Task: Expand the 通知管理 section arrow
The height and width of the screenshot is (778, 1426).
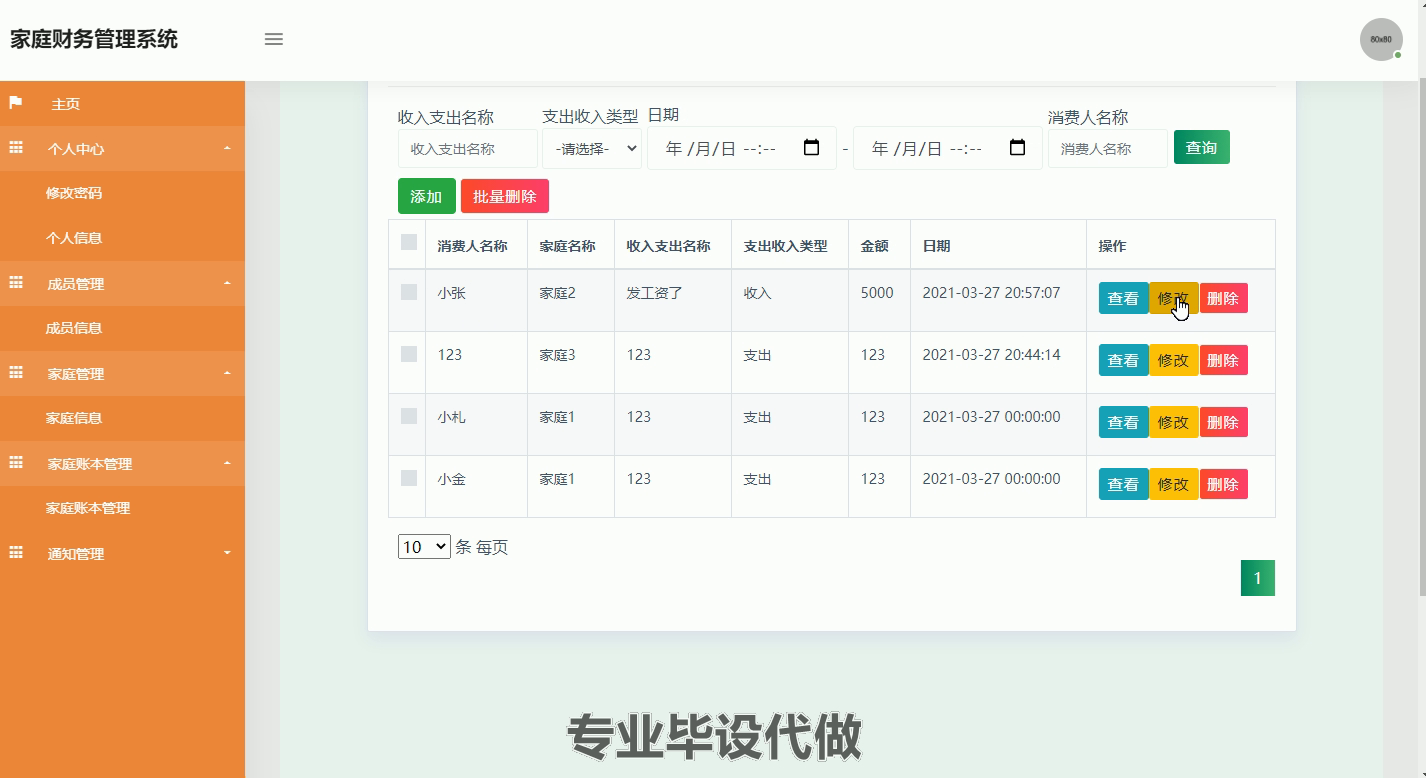Action: click(x=227, y=553)
